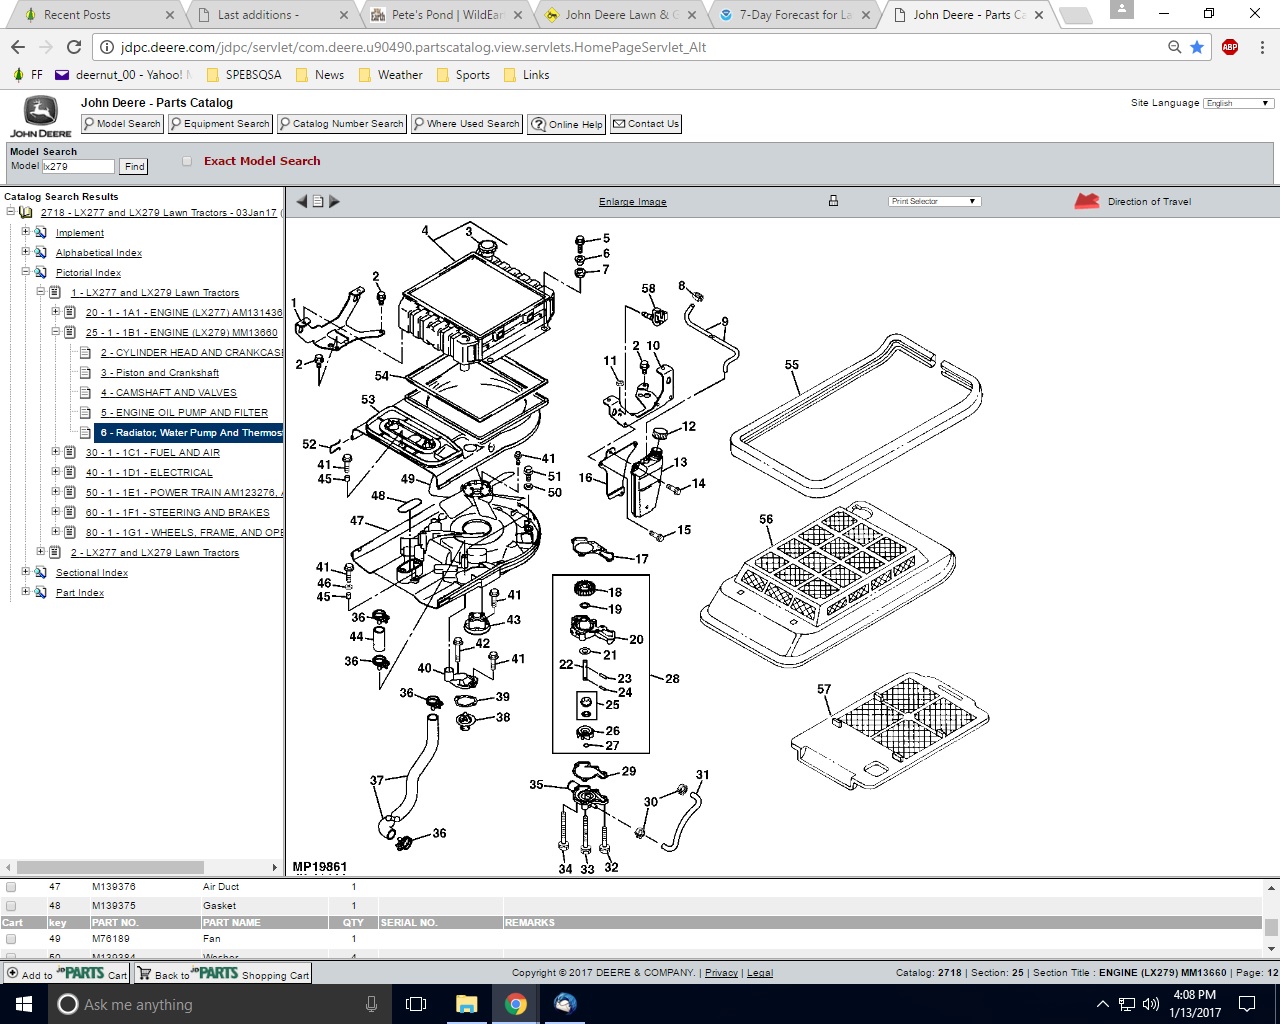Open the Sports bookmarks folder
This screenshot has width=1280, height=1024.
pos(463,75)
